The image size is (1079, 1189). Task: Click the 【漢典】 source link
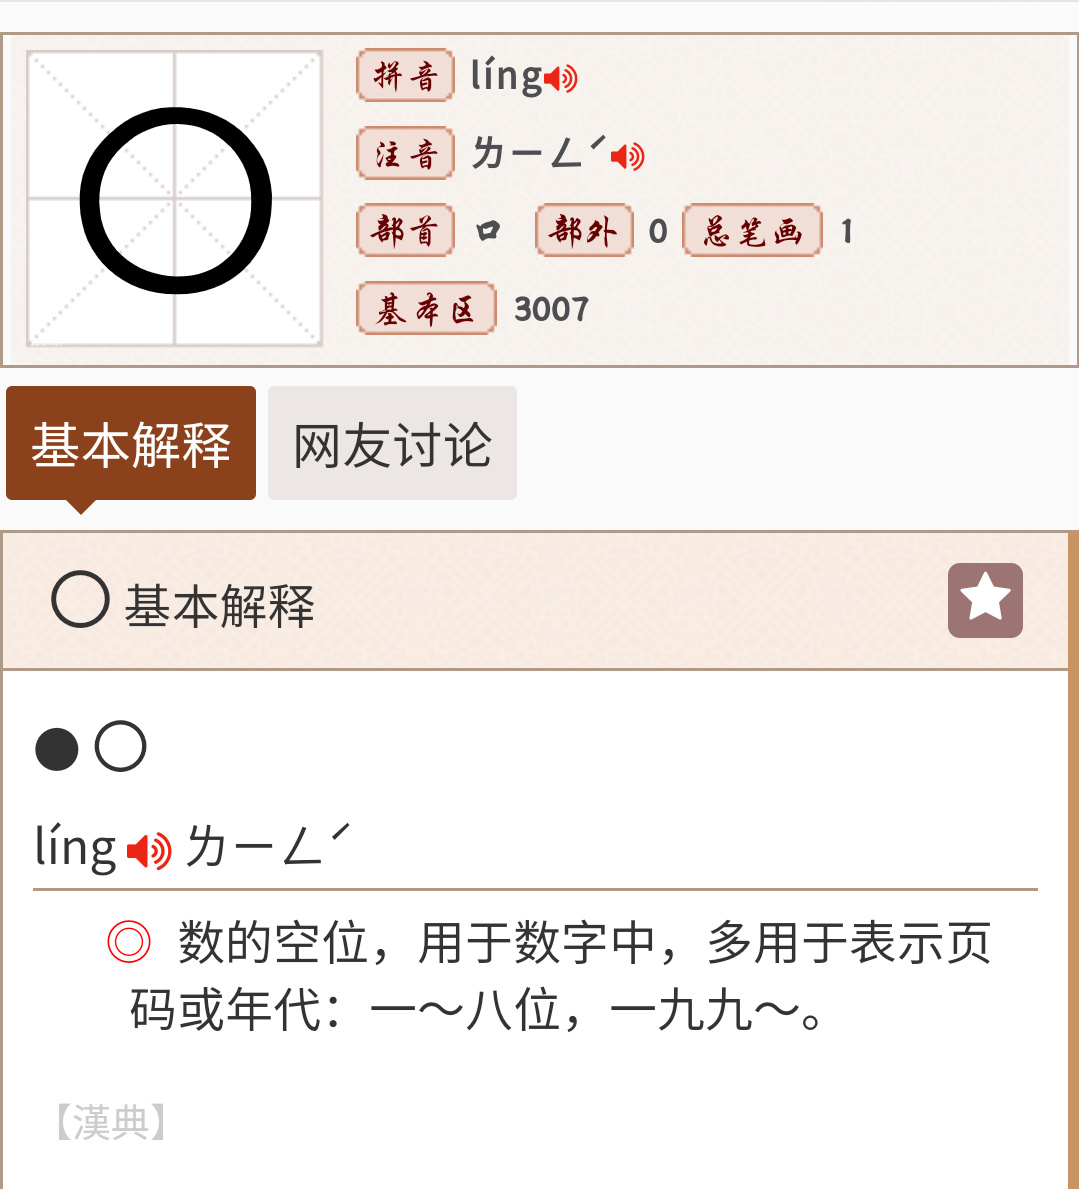(x=110, y=1122)
